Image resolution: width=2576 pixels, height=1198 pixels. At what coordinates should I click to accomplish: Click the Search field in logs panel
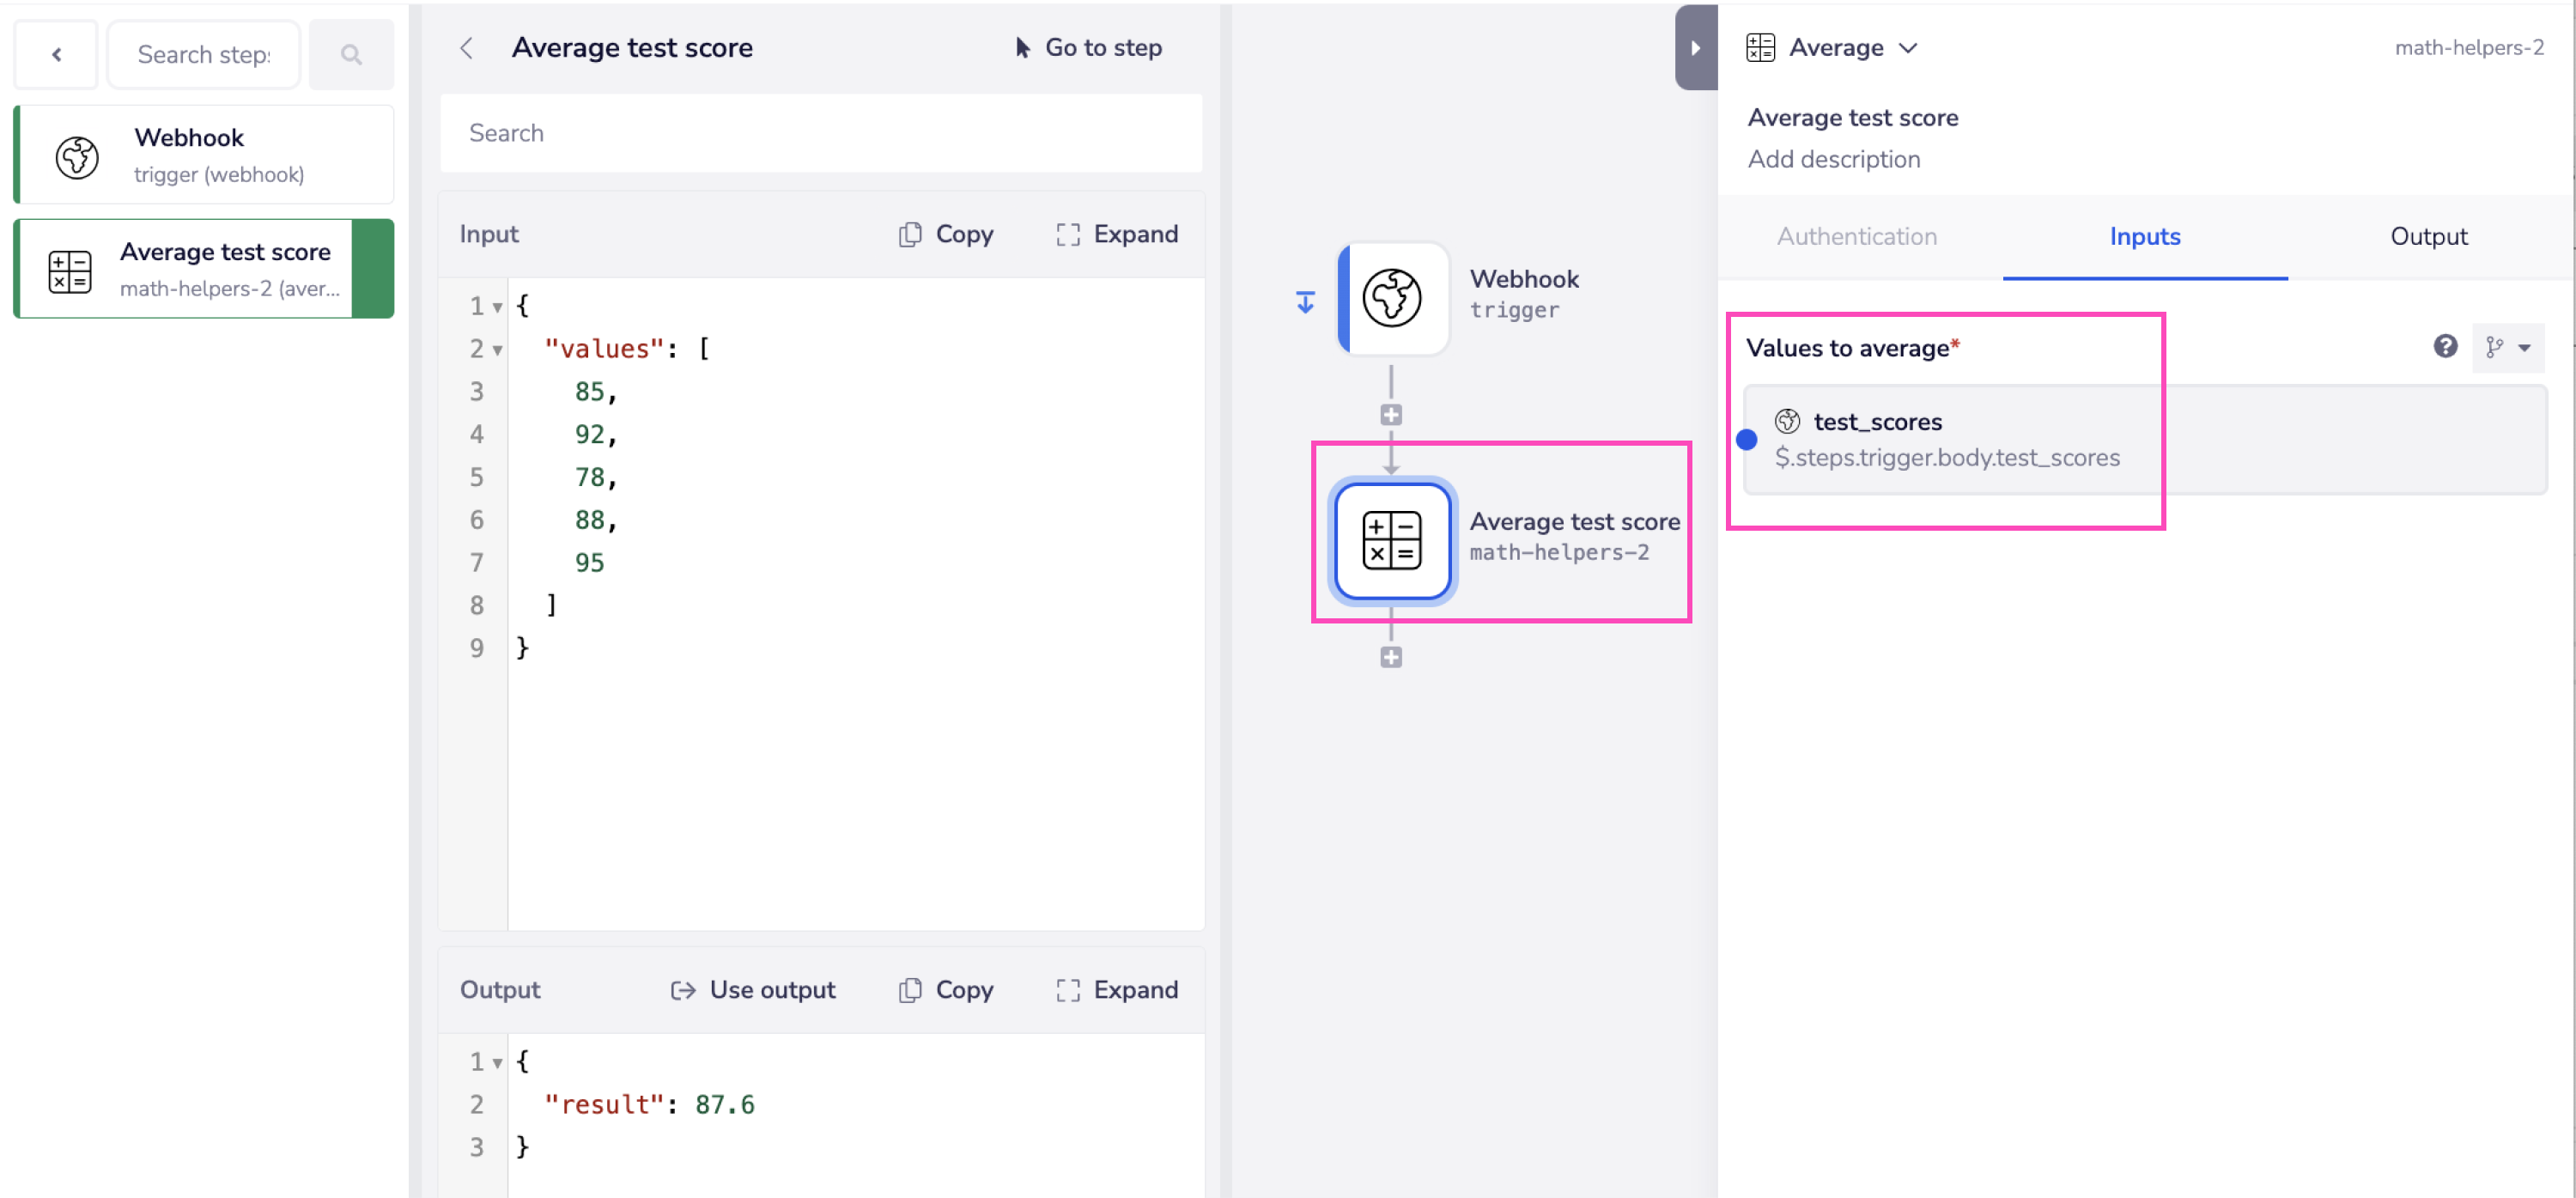[820, 133]
